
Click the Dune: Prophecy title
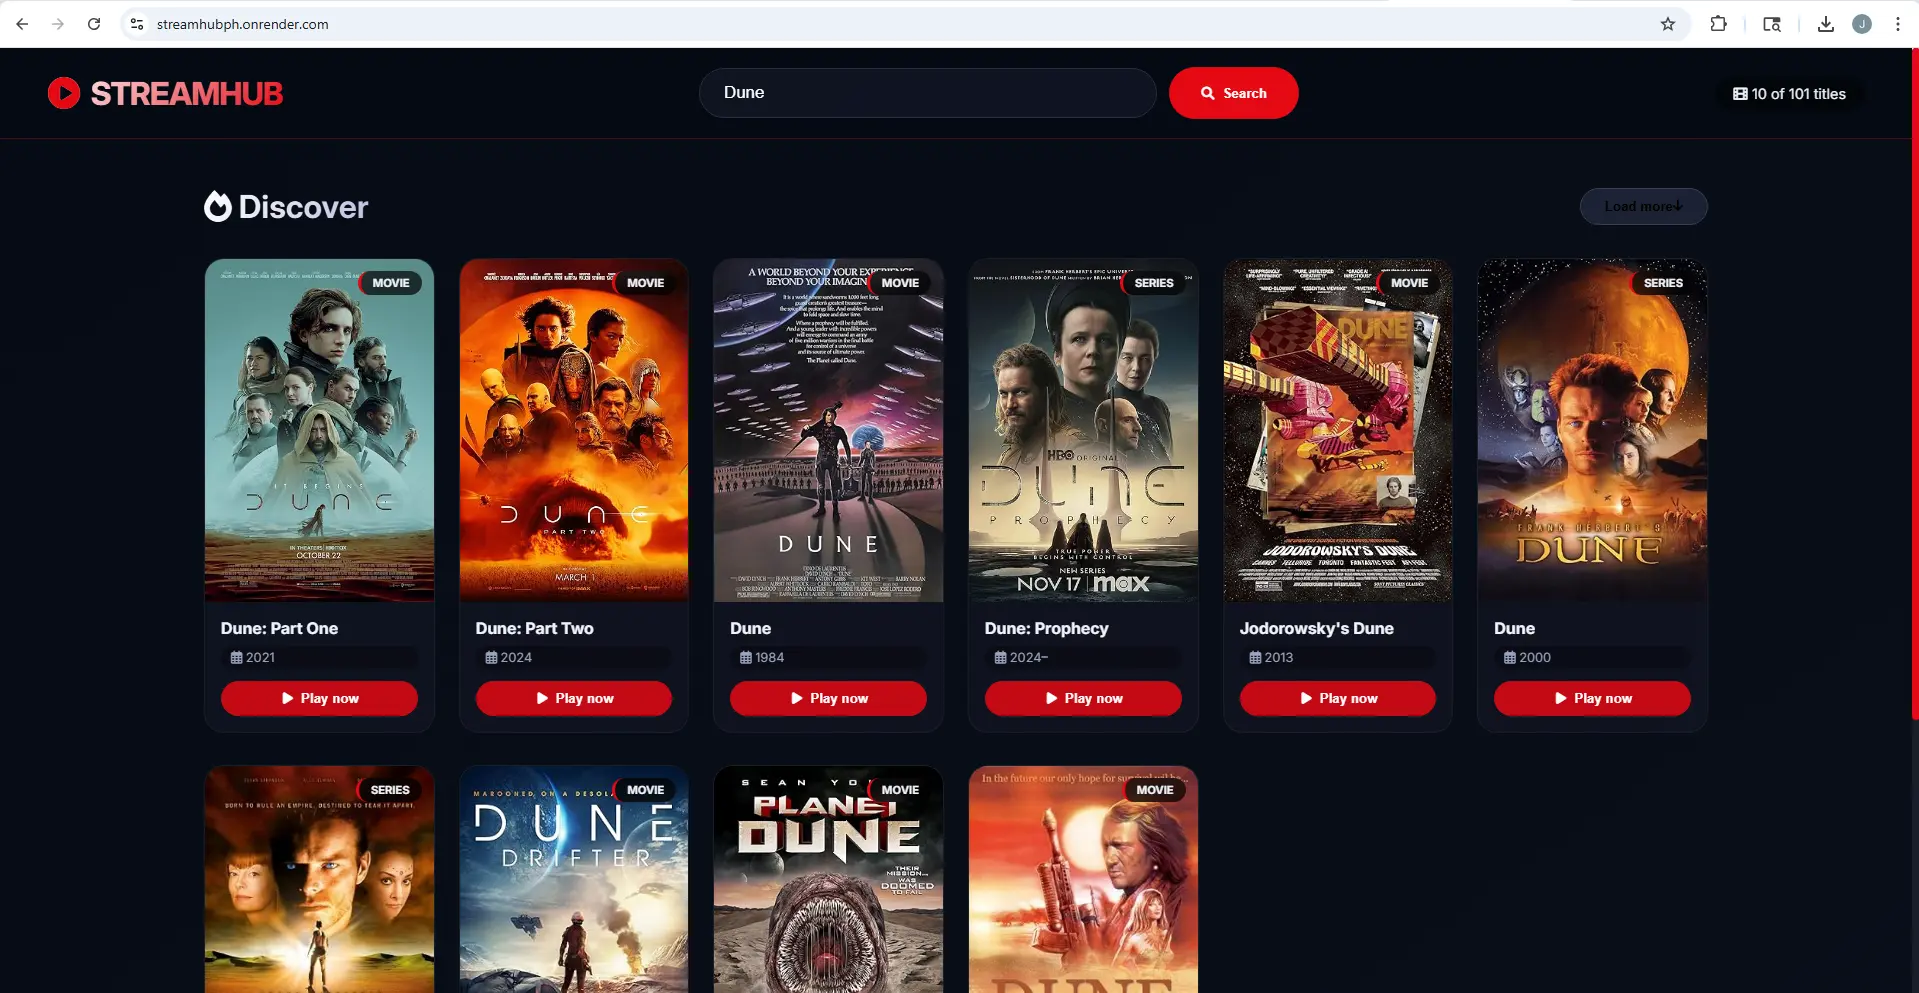(1046, 628)
